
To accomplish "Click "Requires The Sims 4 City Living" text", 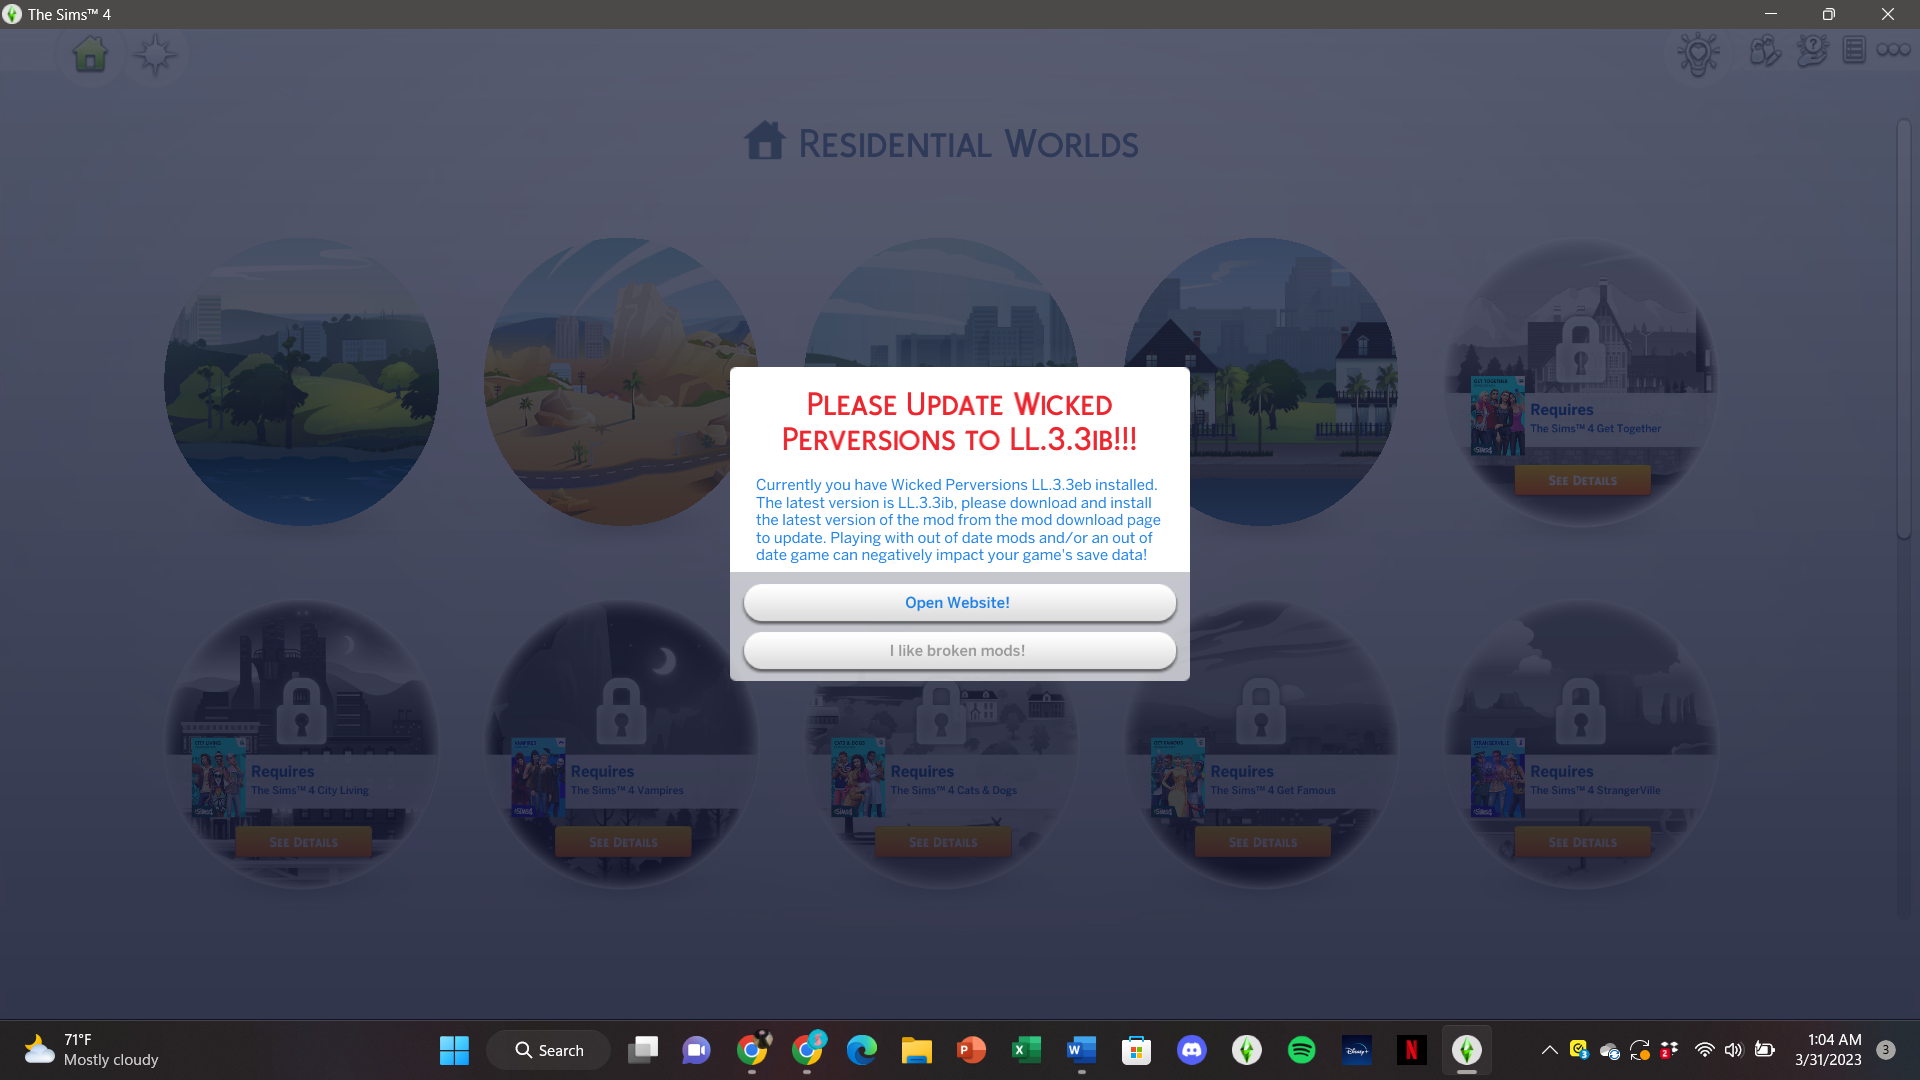I will tap(310, 780).
